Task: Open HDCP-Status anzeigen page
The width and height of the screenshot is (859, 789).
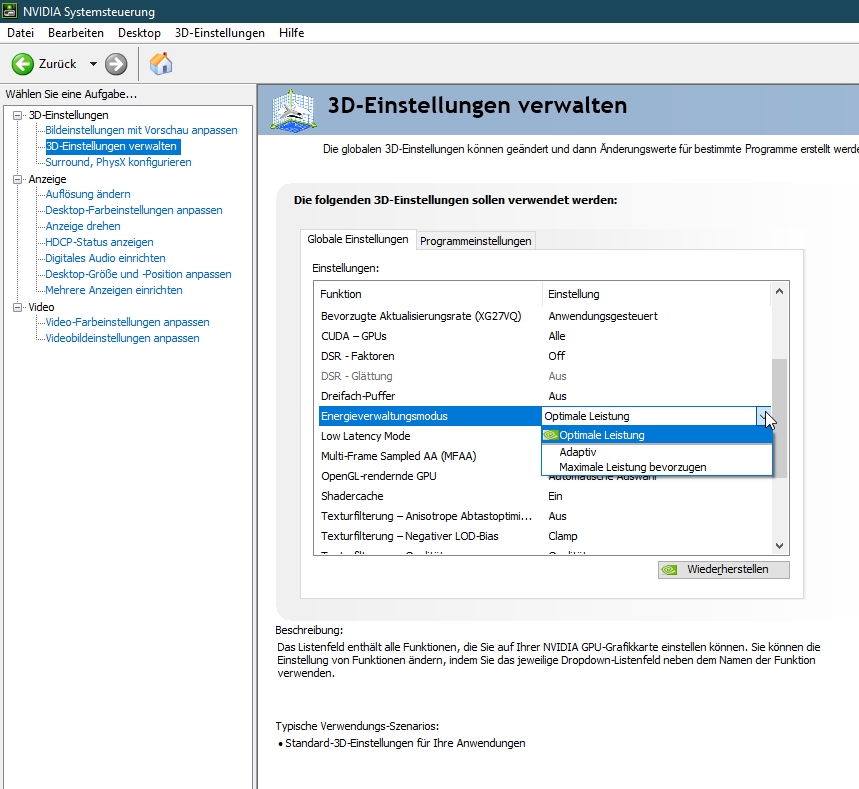Action: pos(99,242)
